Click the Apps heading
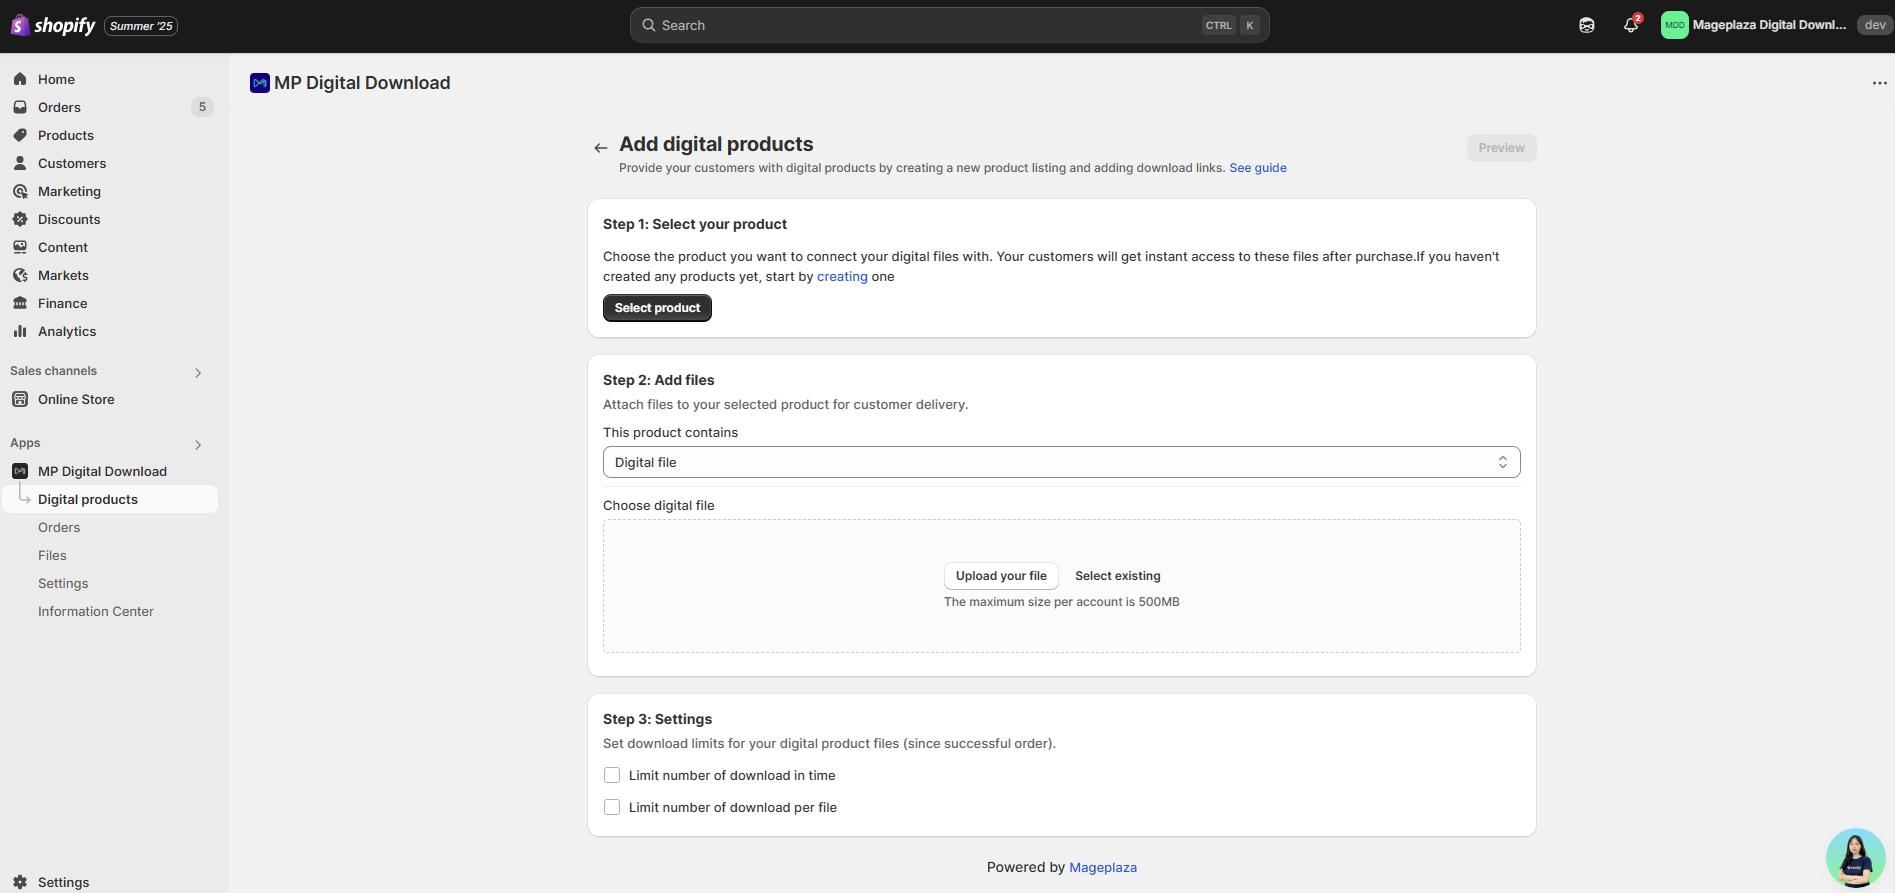 [25, 443]
